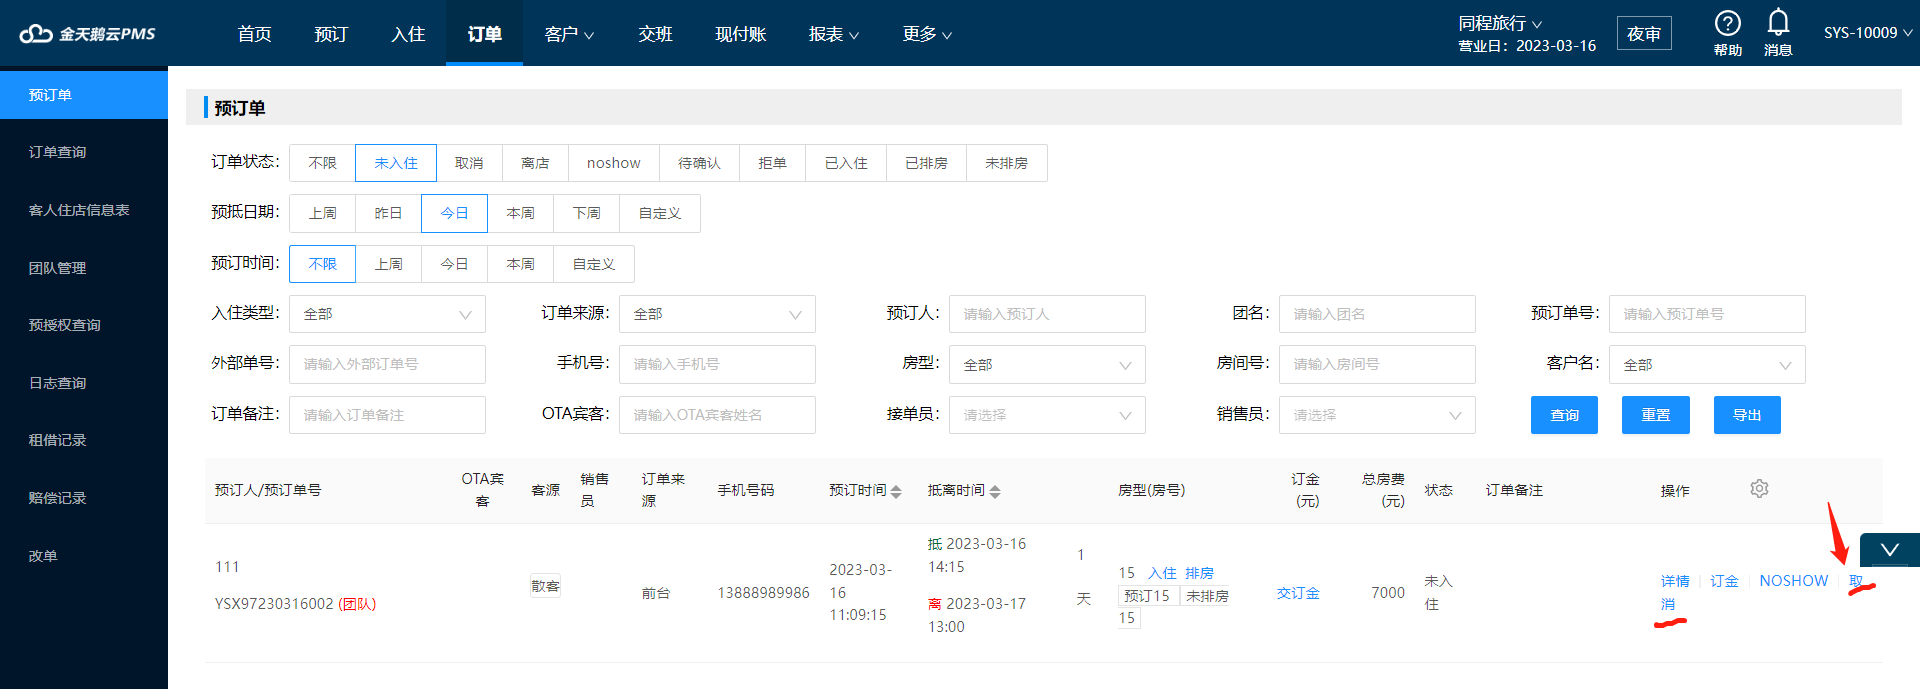Screen dimensions: 1920x689
Task: Go to the 入住 tab
Action: [x=408, y=34]
